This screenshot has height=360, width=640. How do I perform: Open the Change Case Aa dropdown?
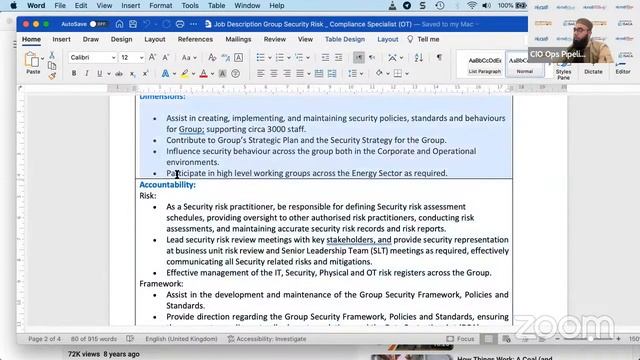(189, 58)
